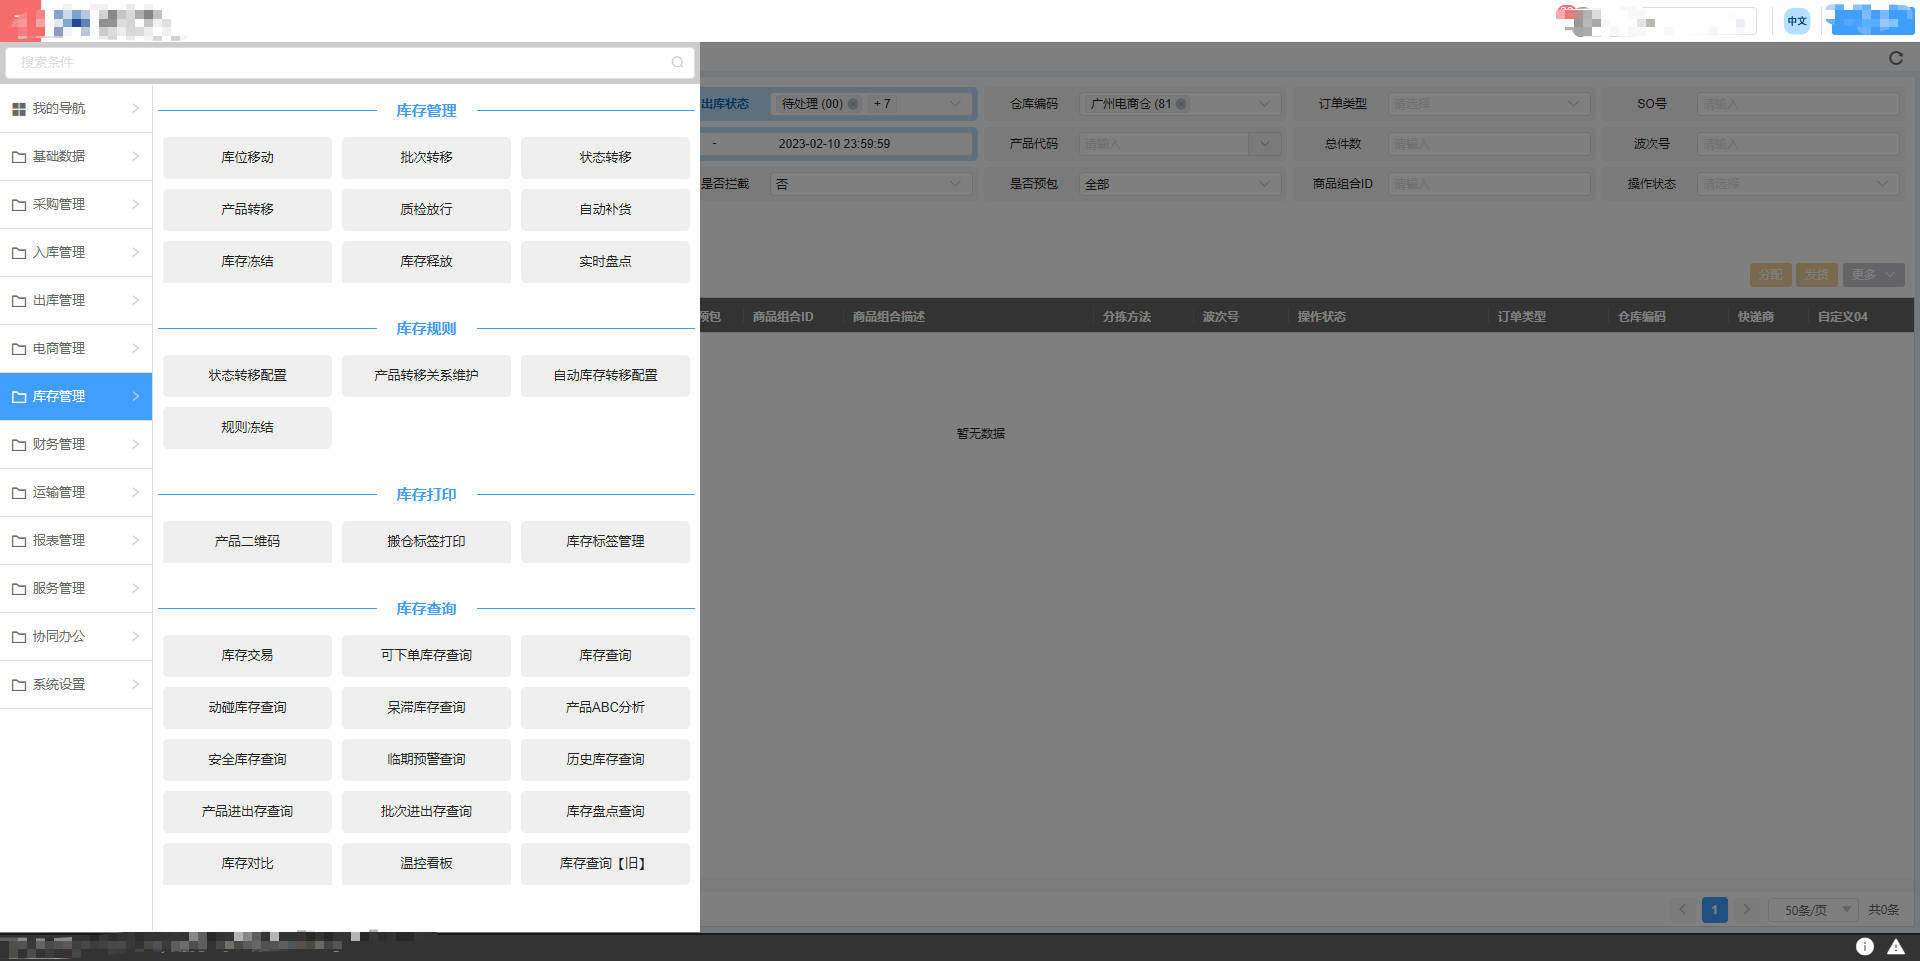Expand the 协同办公 menu chevron
The height and width of the screenshot is (961, 1920).
[x=135, y=636]
